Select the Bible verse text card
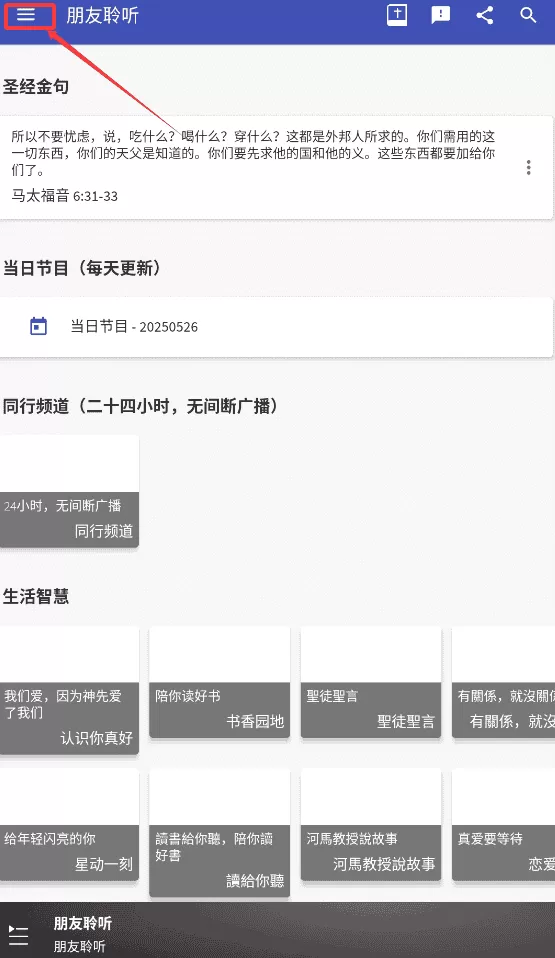 click(276, 167)
